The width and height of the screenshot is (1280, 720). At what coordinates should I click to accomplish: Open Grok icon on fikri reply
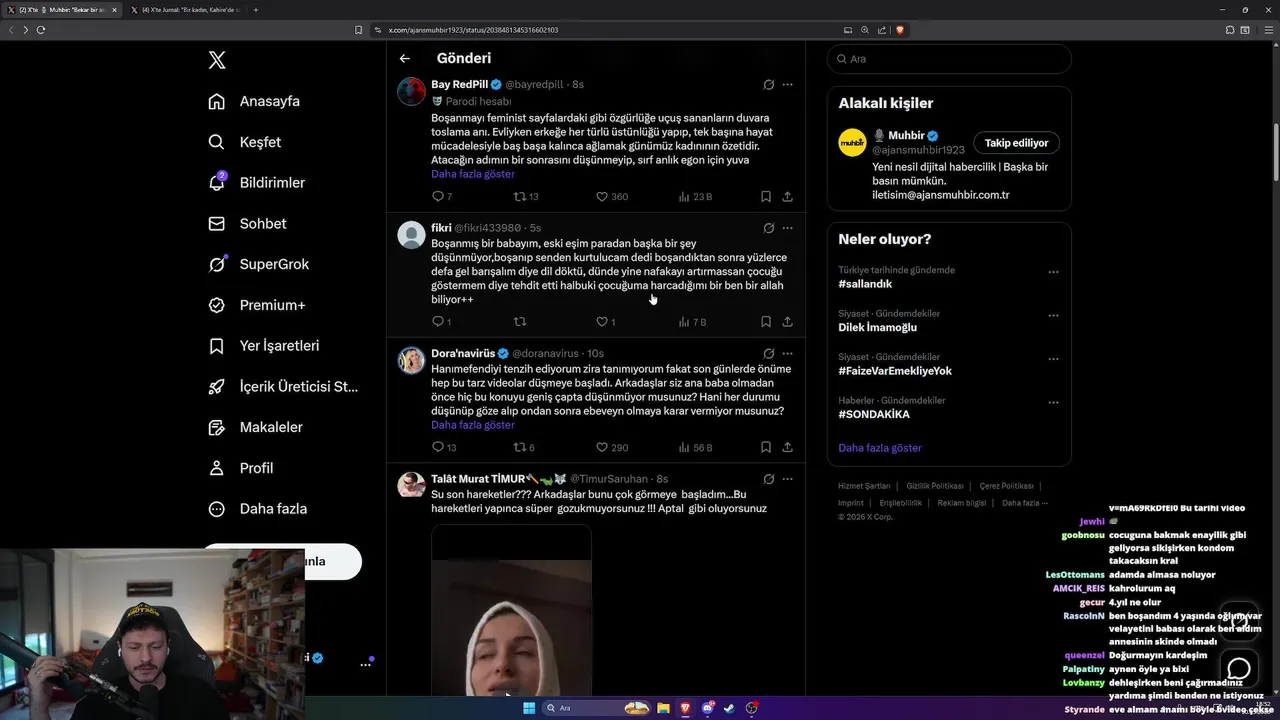tap(768, 228)
